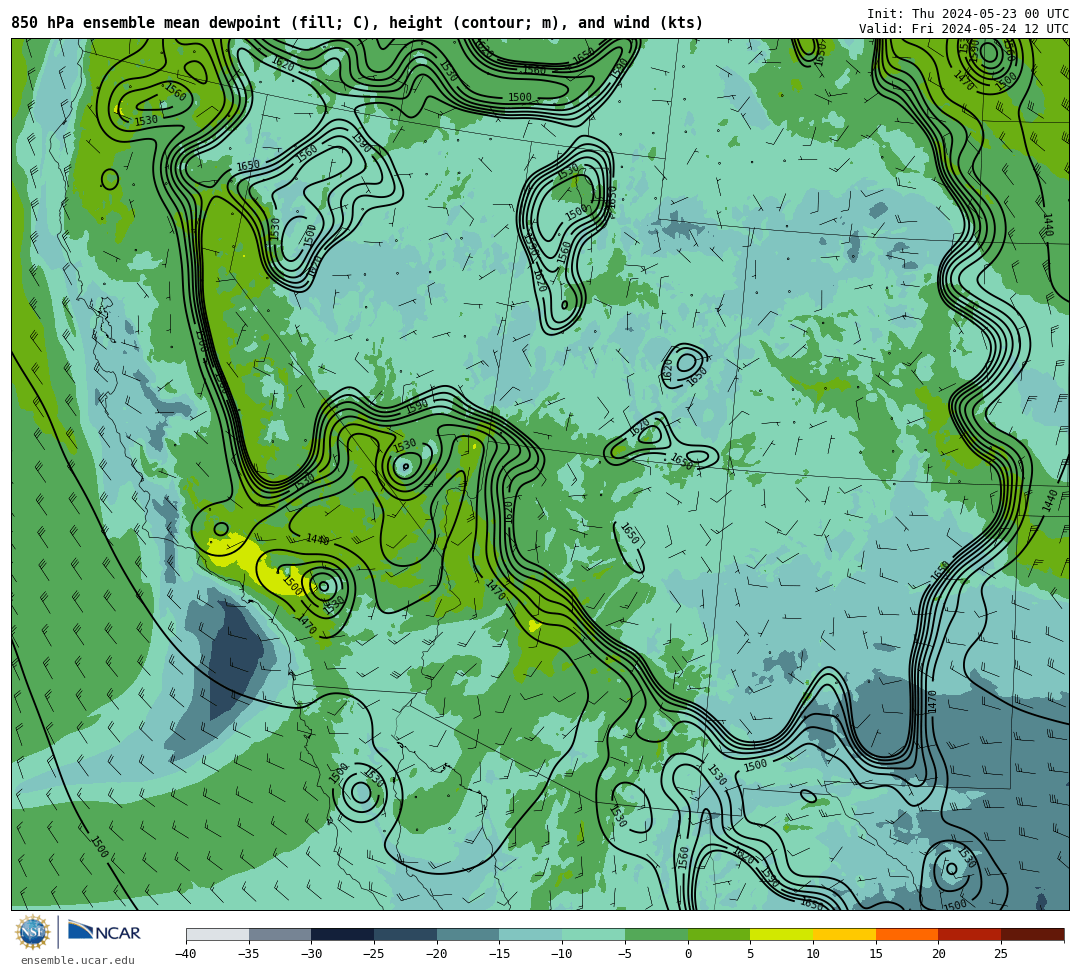Click the lightest gray -40 to -35 color swatch
This screenshot has height=973, width=1080.
click(x=218, y=934)
